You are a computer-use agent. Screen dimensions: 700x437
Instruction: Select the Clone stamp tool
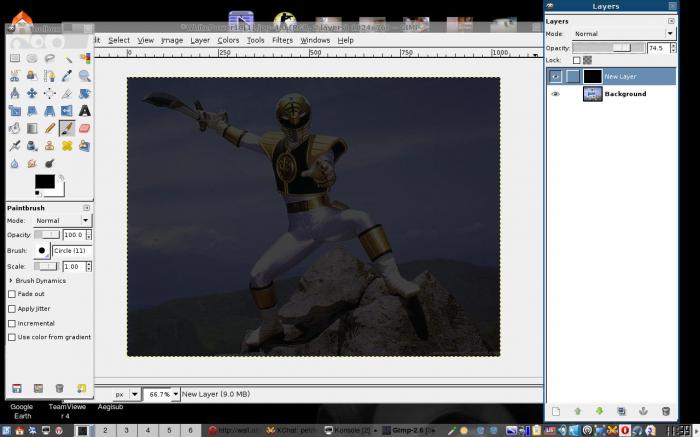pyautogui.click(x=50, y=146)
